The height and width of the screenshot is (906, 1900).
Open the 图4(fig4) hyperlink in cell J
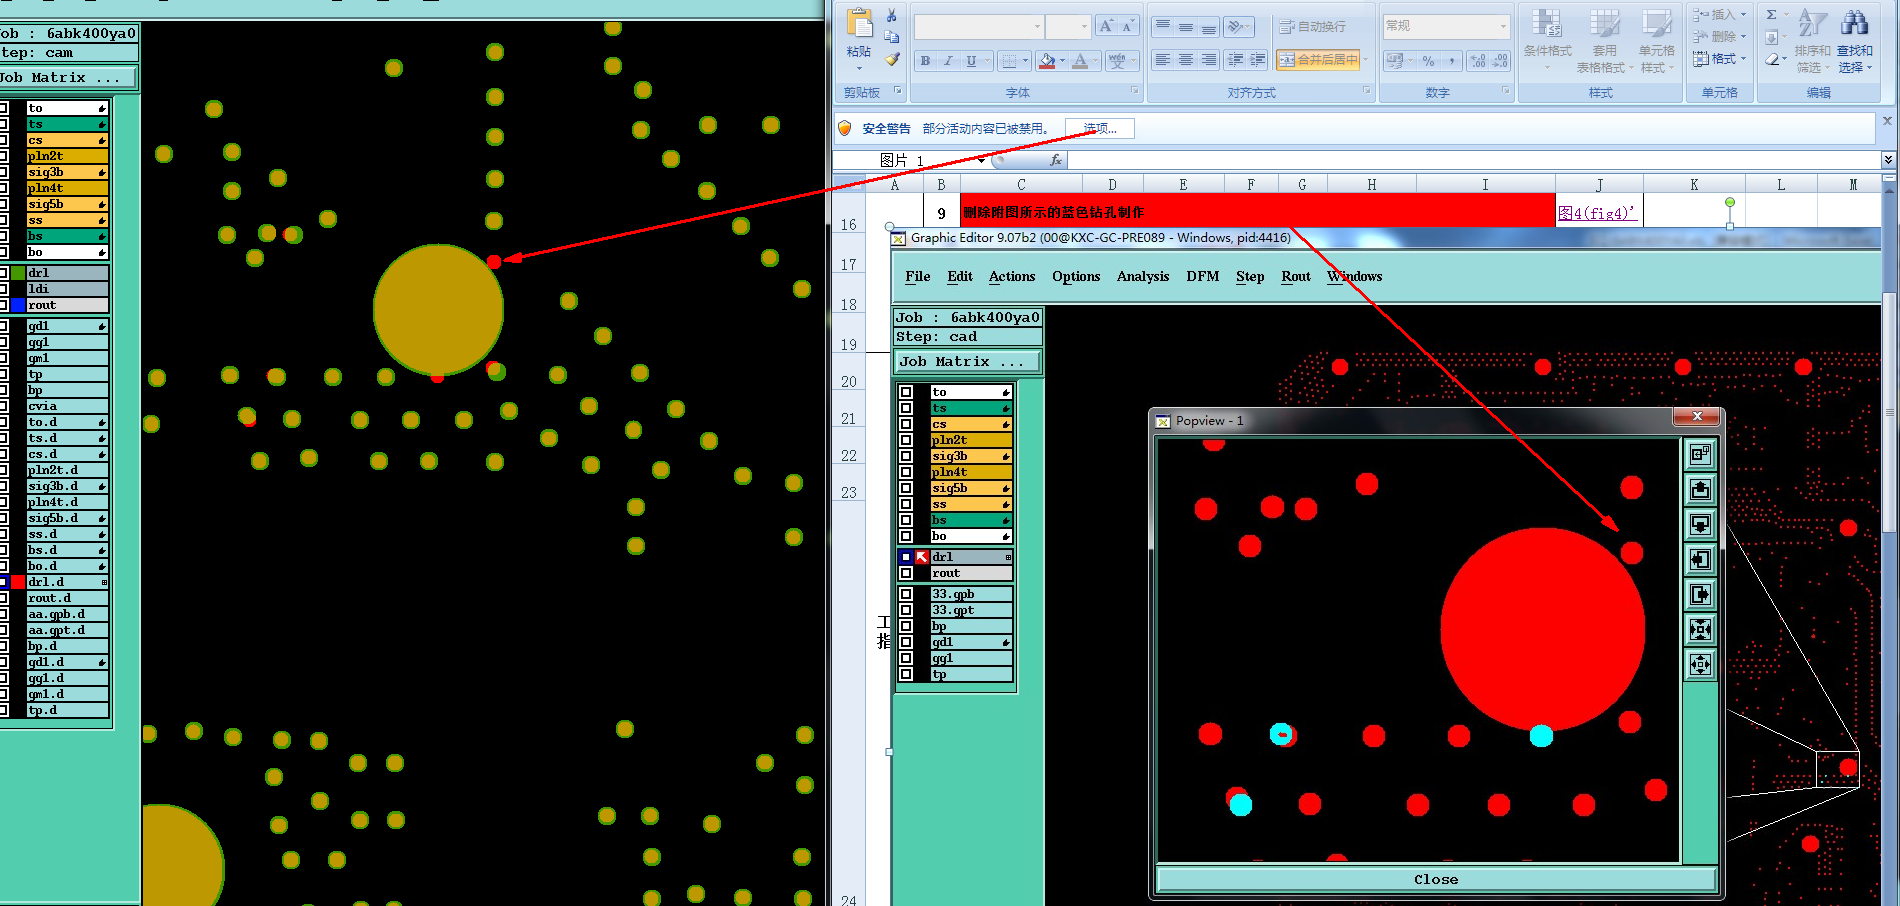tap(1597, 212)
